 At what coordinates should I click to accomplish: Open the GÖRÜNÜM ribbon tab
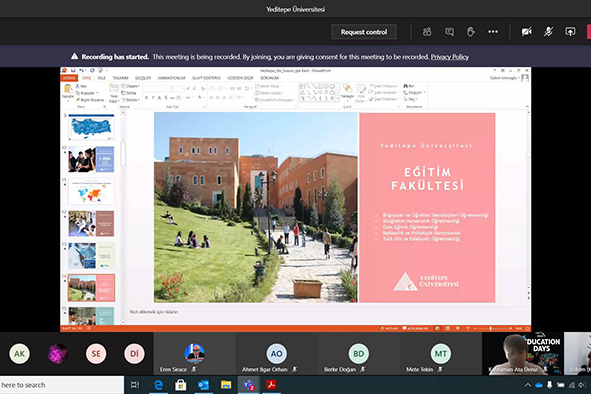[269, 78]
